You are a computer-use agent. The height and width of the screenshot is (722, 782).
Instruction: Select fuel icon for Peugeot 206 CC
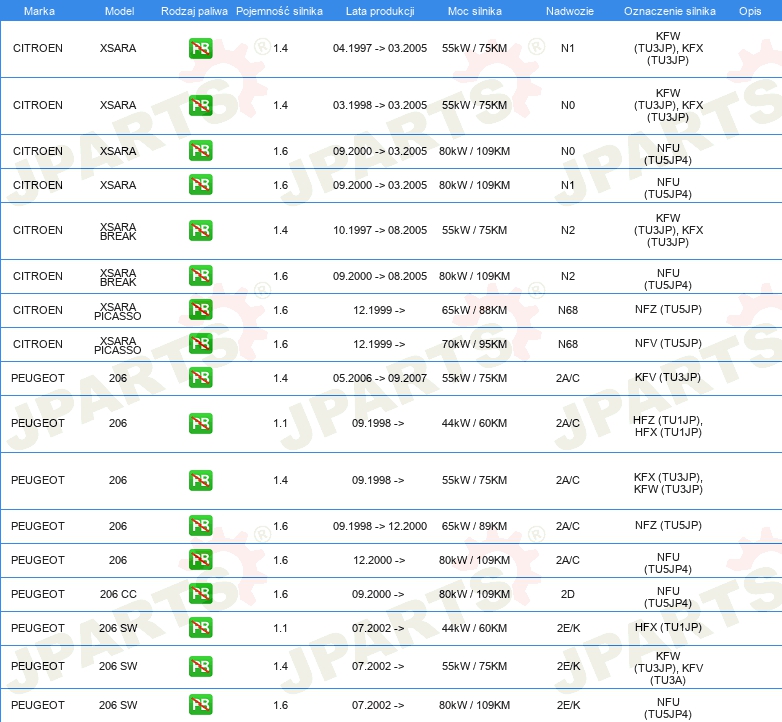pyautogui.click(x=200, y=593)
